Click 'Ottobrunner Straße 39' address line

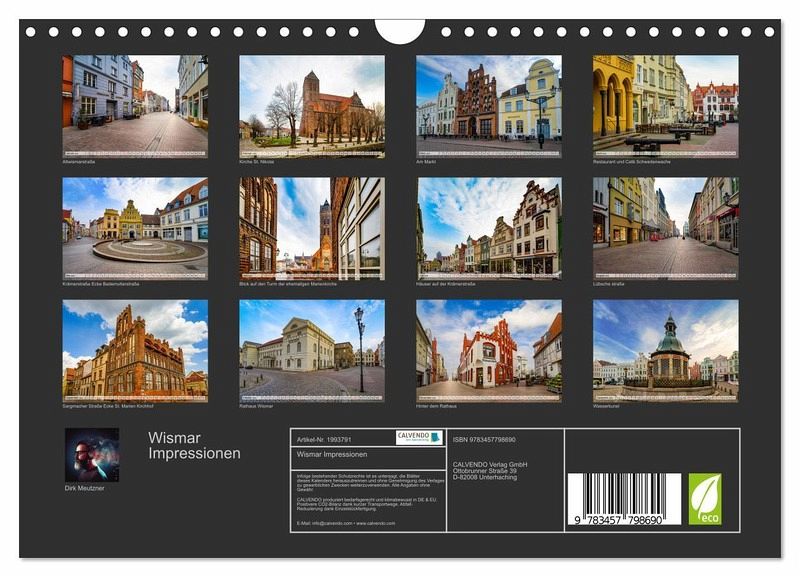pos(485,471)
